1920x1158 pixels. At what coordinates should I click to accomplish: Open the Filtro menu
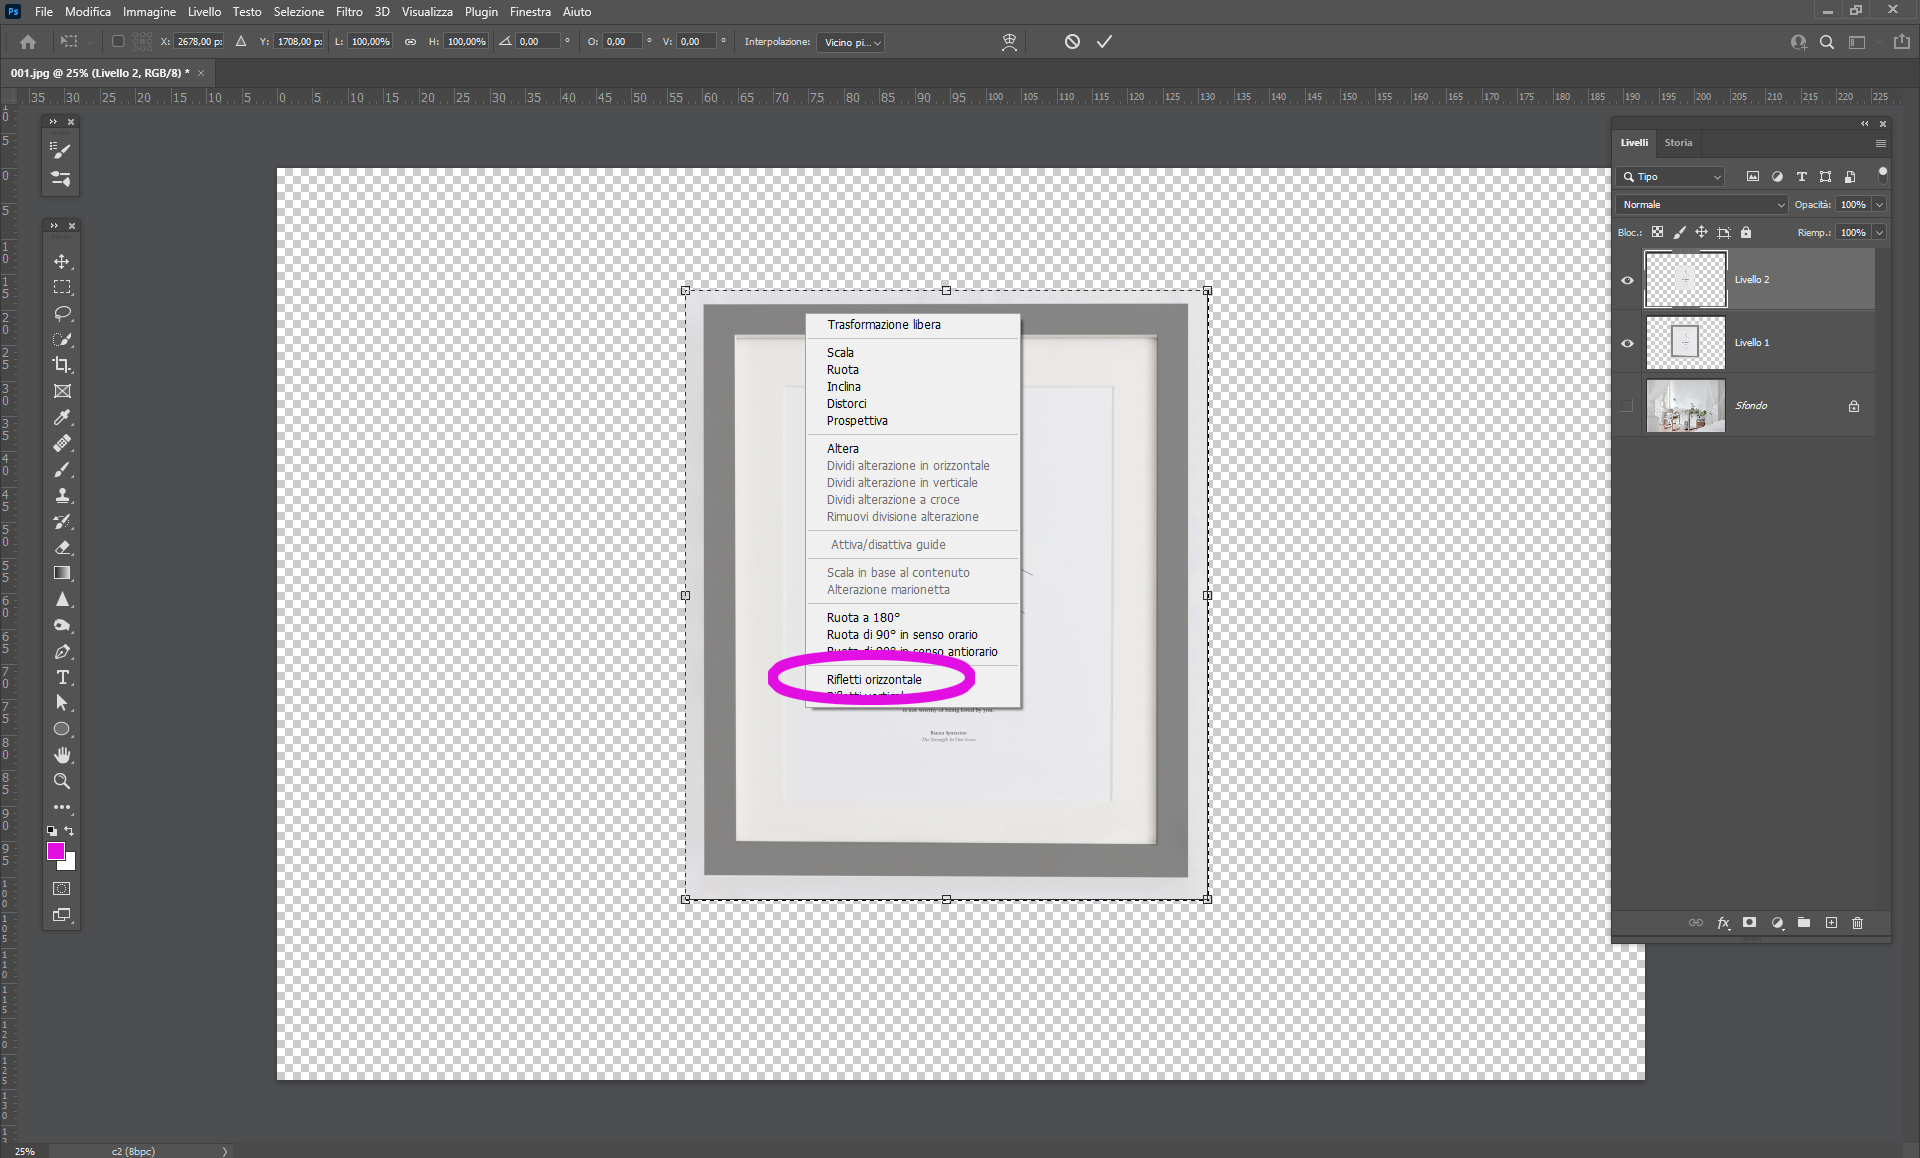[349, 12]
